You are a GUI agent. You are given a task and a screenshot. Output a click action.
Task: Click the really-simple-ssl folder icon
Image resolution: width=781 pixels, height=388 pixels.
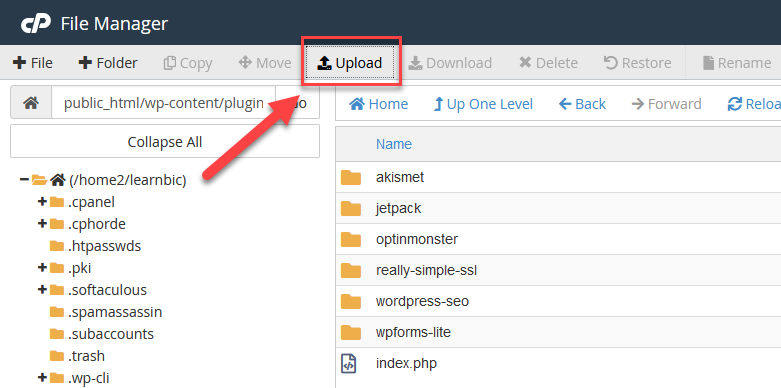point(351,270)
